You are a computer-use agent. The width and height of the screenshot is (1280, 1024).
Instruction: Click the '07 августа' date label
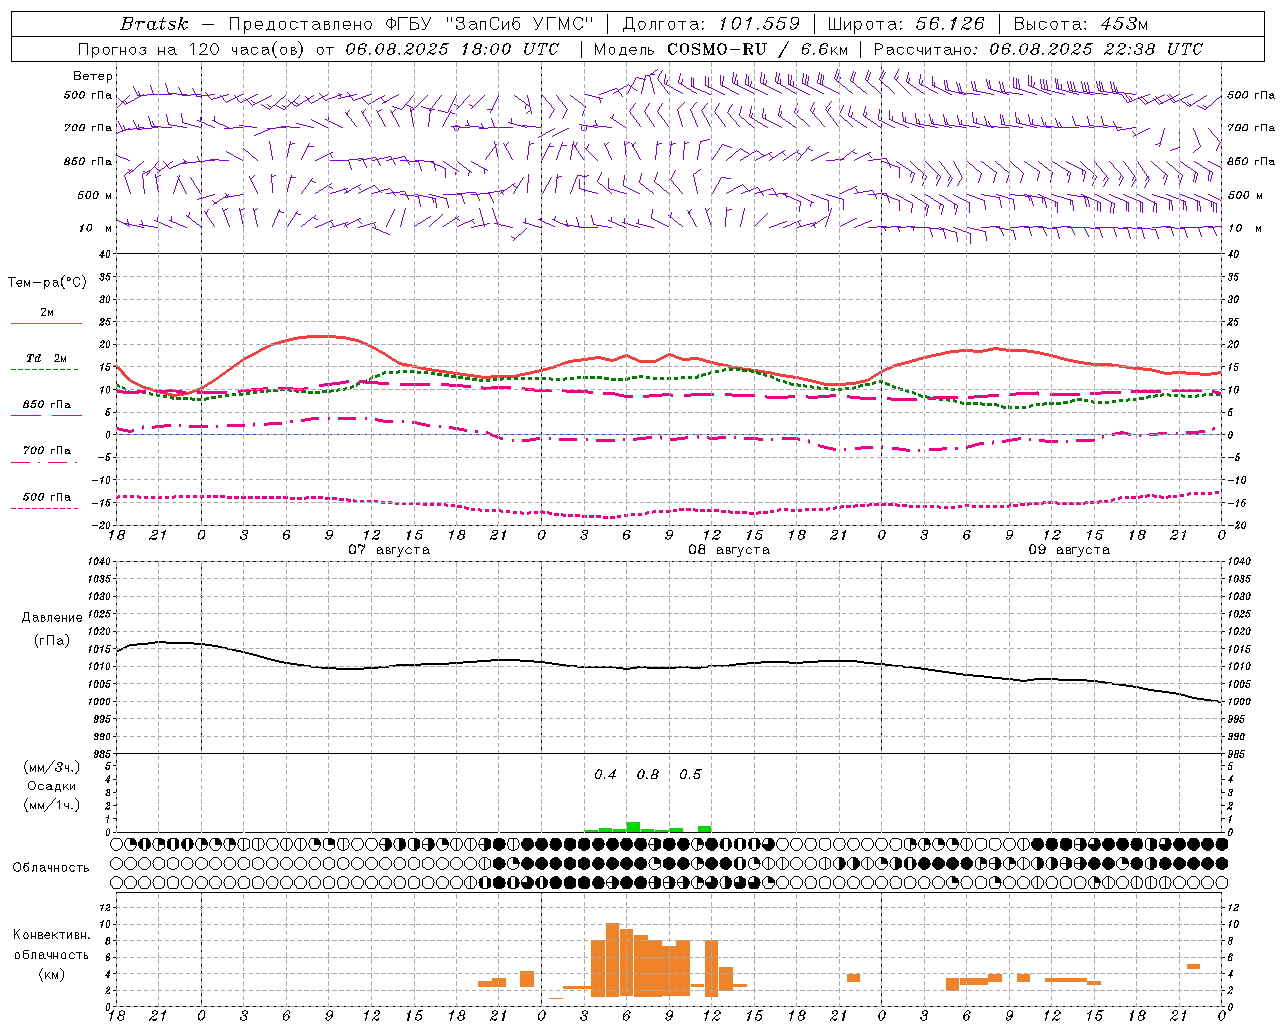pyautogui.click(x=389, y=550)
